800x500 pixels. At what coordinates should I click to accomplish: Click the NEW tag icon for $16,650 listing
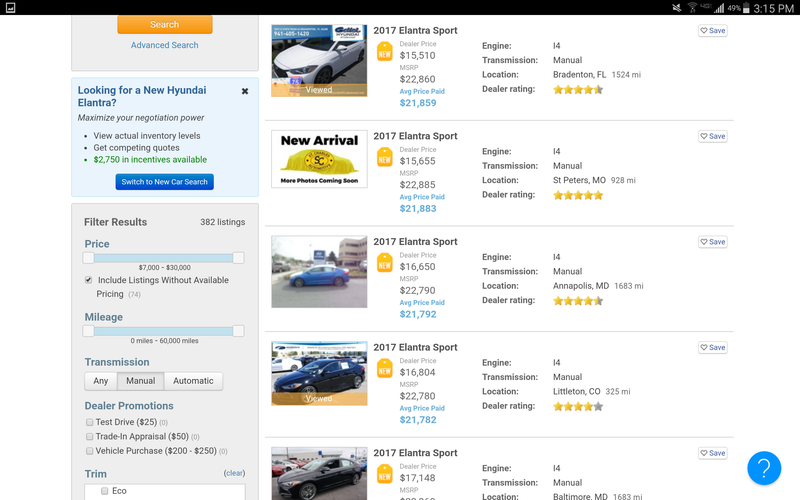385,263
